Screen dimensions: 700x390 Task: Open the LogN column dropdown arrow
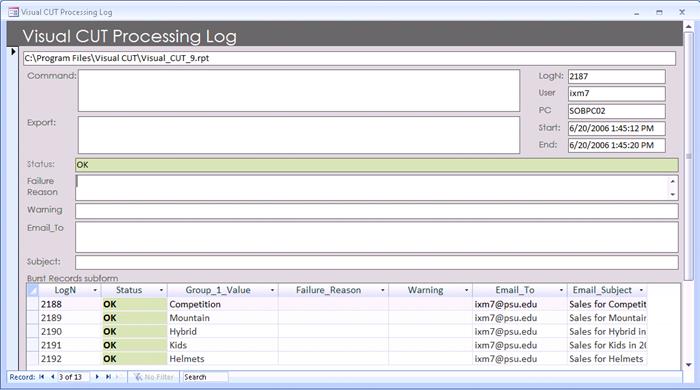point(95,290)
